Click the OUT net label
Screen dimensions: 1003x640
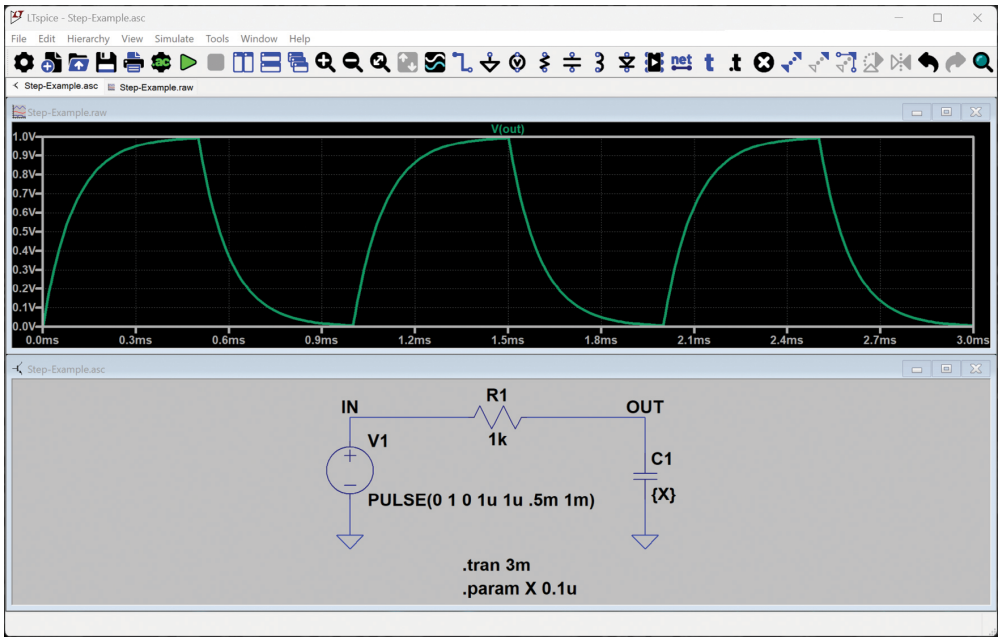(645, 407)
